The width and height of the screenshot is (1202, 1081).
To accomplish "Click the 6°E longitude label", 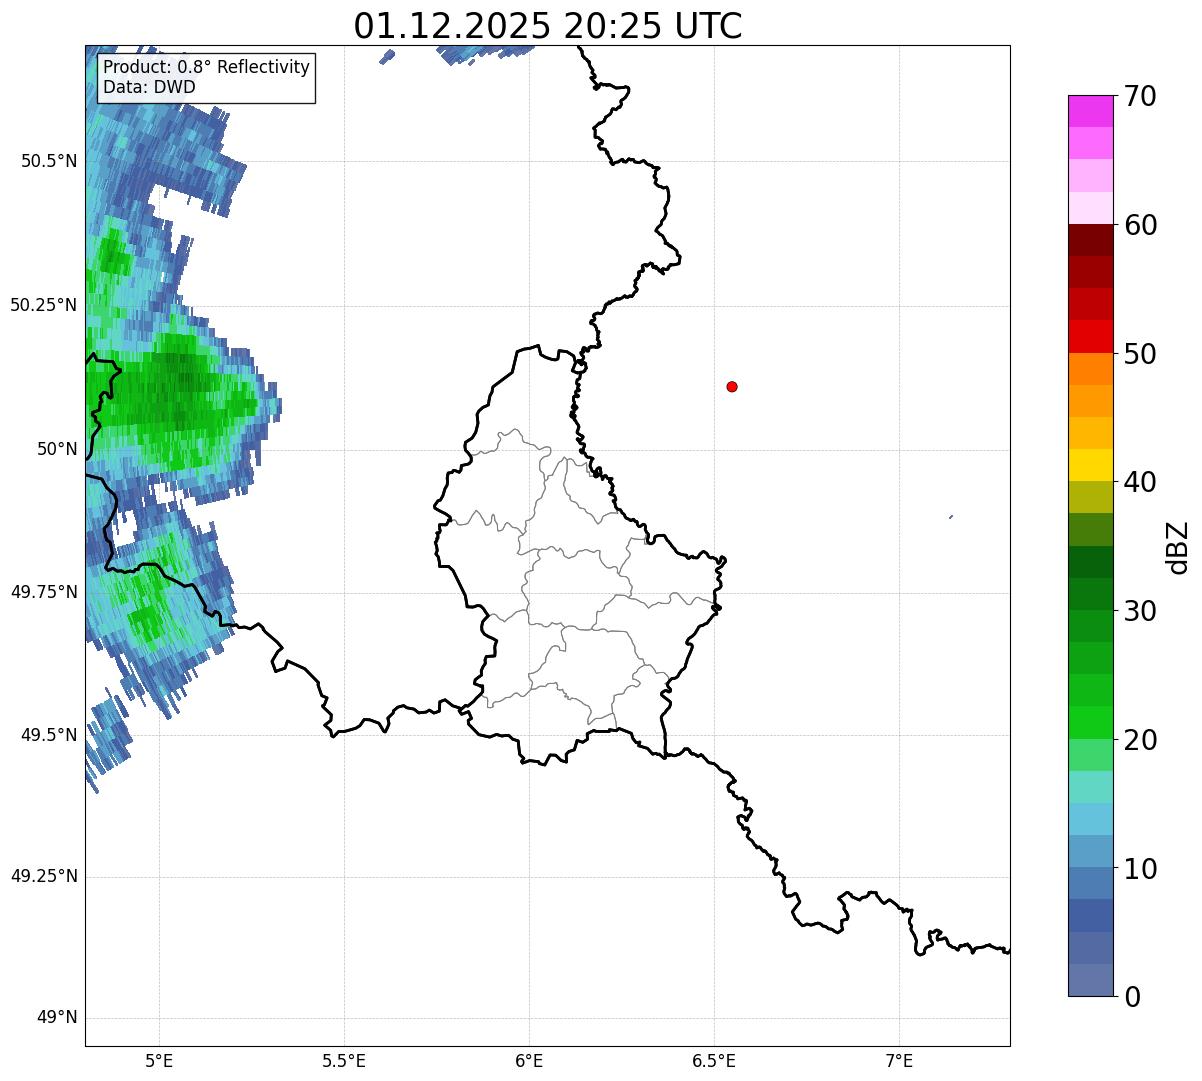I will click(x=529, y=1061).
